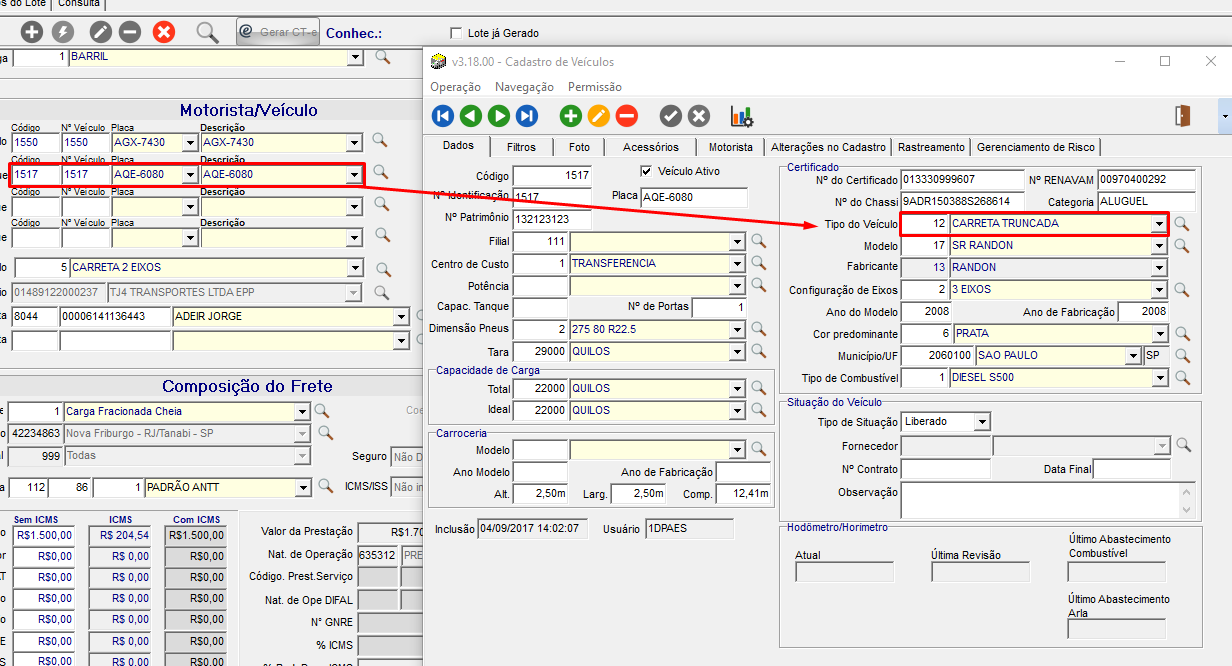The height and width of the screenshot is (666, 1232).
Task: Expand the Cor predominante dropdown
Action: 1159,334
